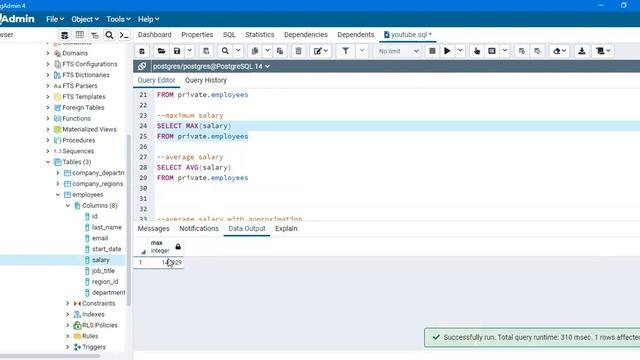Viewport: 640px width, 360px height.
Task: Save the query file icon
Action: tap(177, 51)
